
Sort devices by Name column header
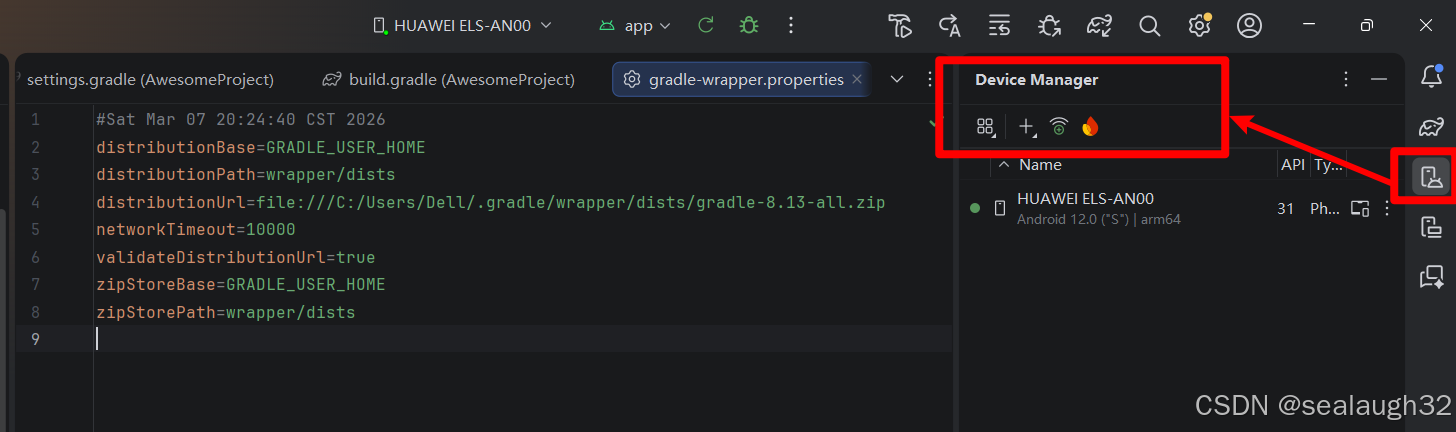(x=1040, y=165)
